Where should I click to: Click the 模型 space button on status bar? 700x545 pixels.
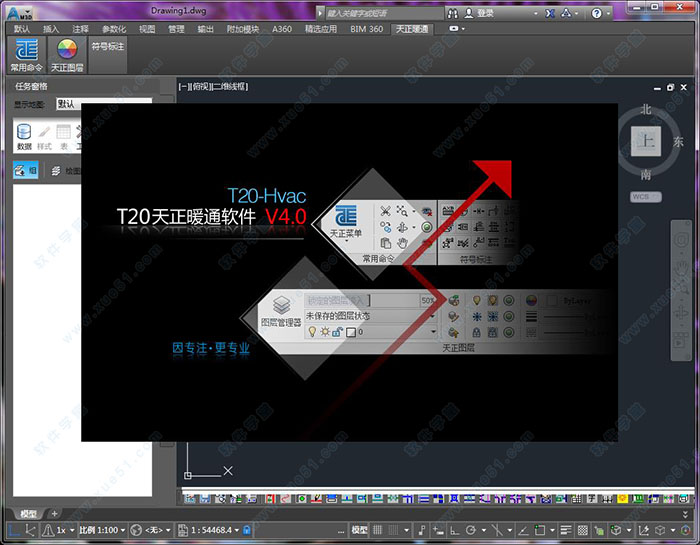[x=359, y=530]
